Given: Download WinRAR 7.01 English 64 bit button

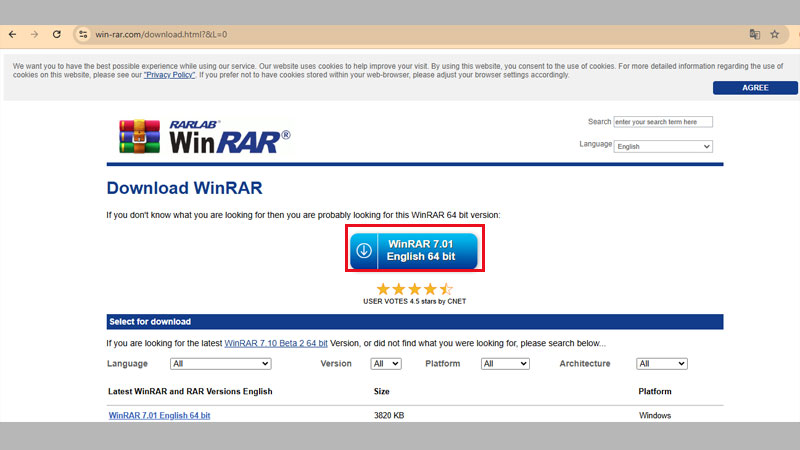Looking at the screenshot, I should click(x=414, y=251).
